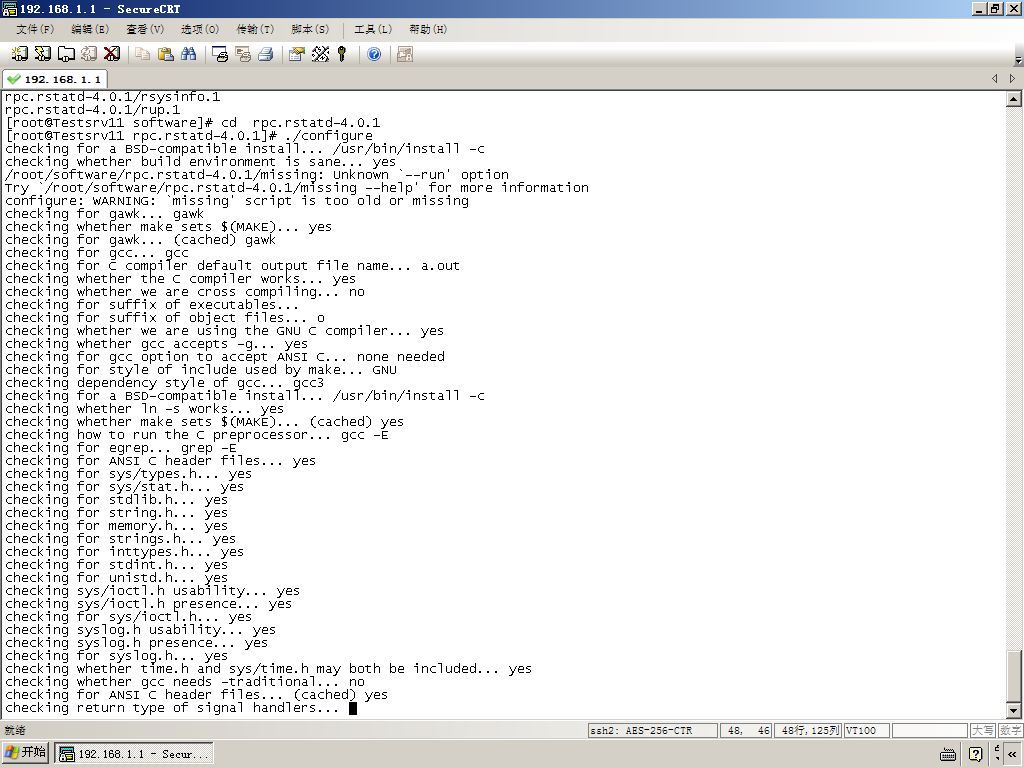1024x768 pixels.
Task: Open the 文件(F) menu
Action: coord(35,29)
